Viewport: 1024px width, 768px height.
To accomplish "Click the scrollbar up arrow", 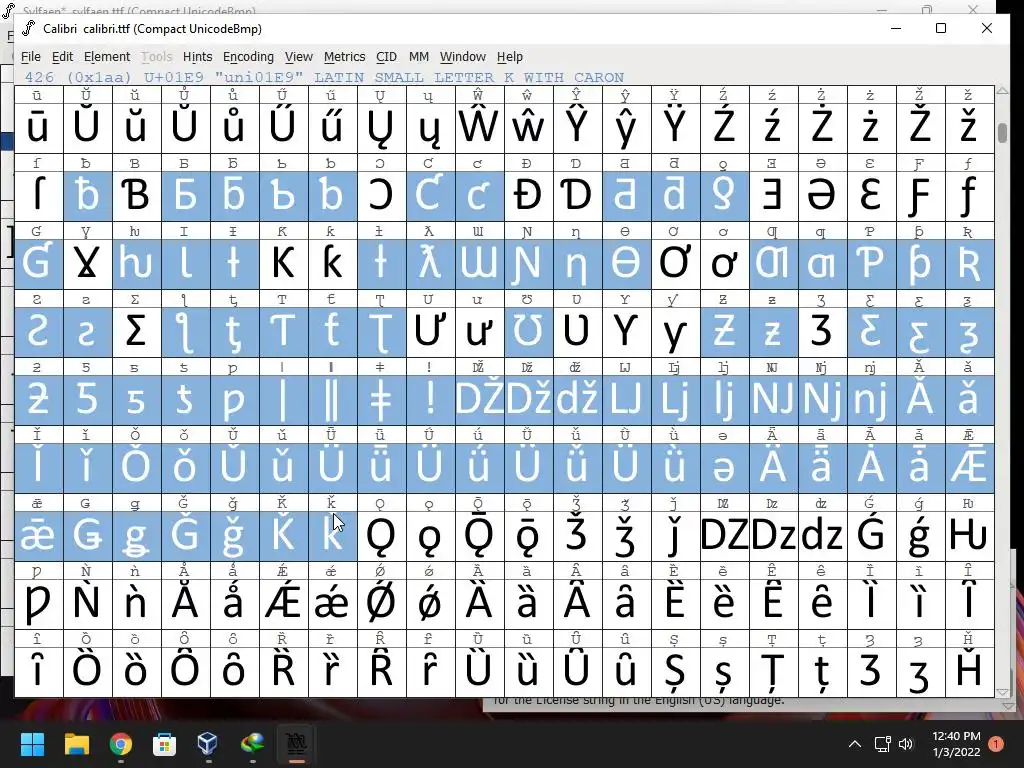I will point(1002,91).
